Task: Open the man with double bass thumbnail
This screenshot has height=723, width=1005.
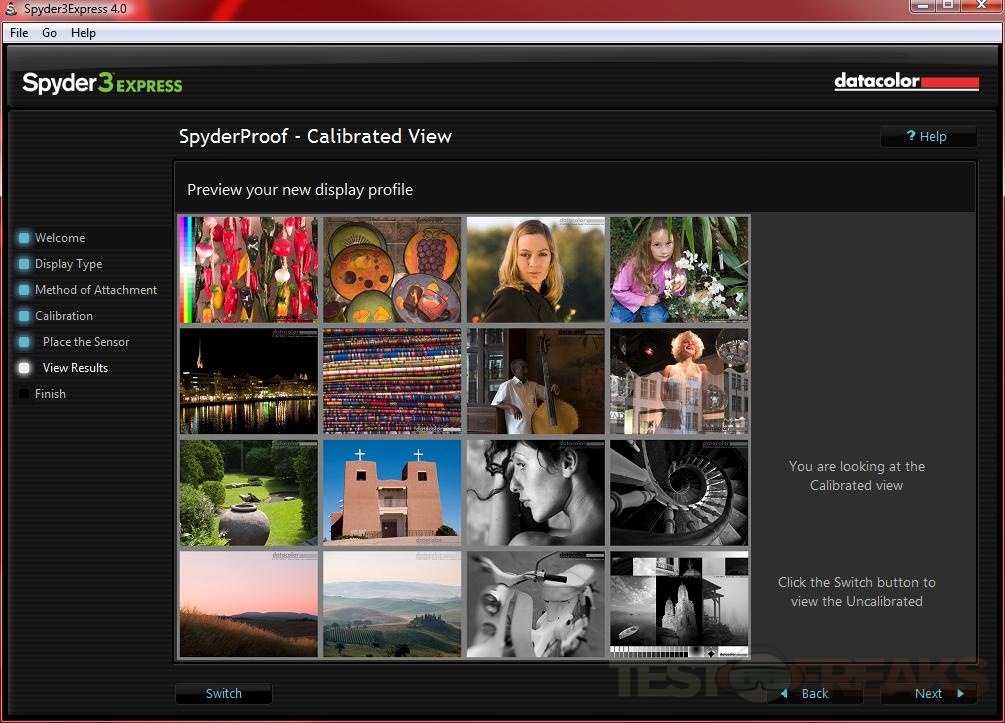Action: pos(536,381)
